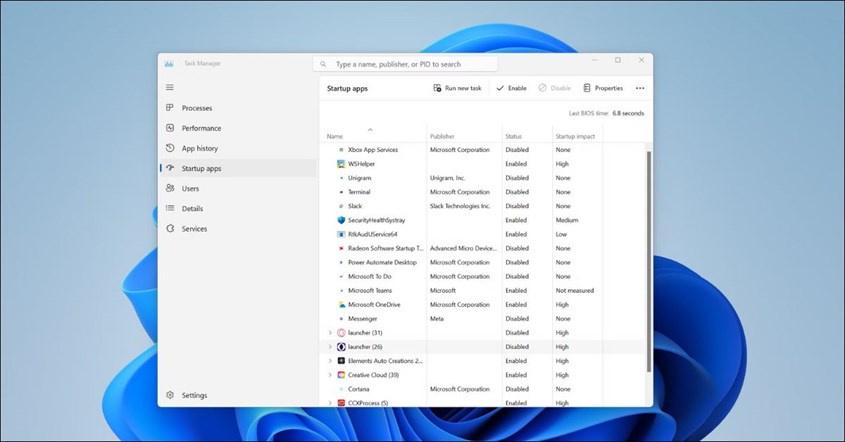Select the Microsoft To Do row

483,277
